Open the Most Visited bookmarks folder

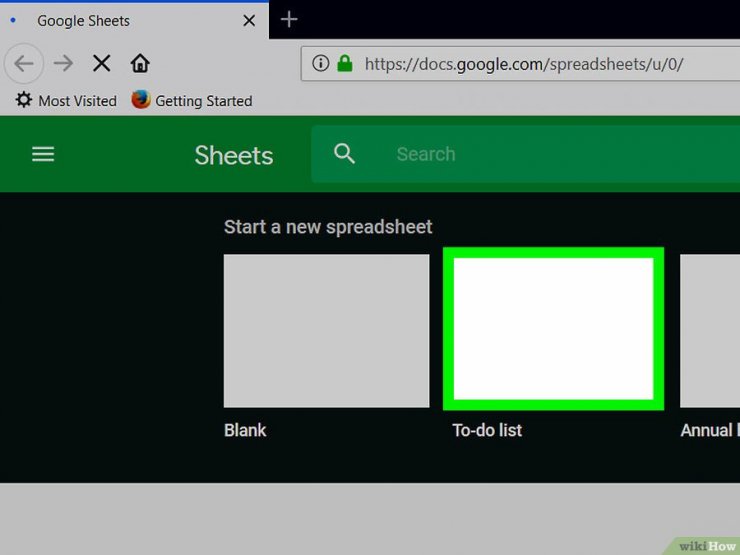(66, 100)
